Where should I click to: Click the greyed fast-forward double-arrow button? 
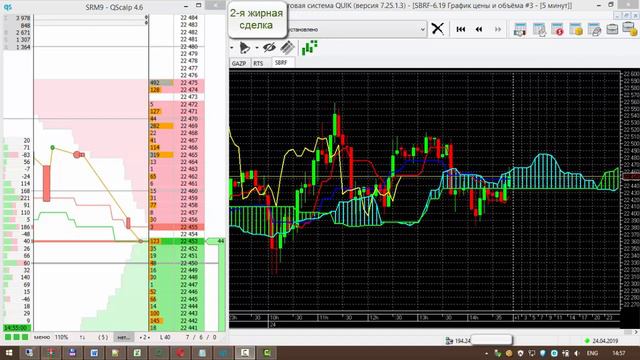click(498, 29)
